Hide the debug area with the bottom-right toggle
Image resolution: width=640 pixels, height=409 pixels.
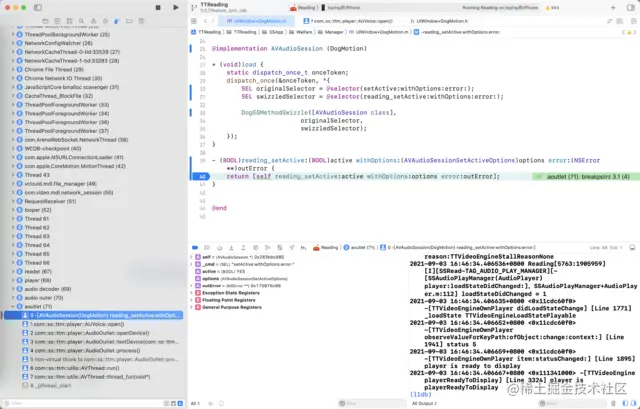632,247
